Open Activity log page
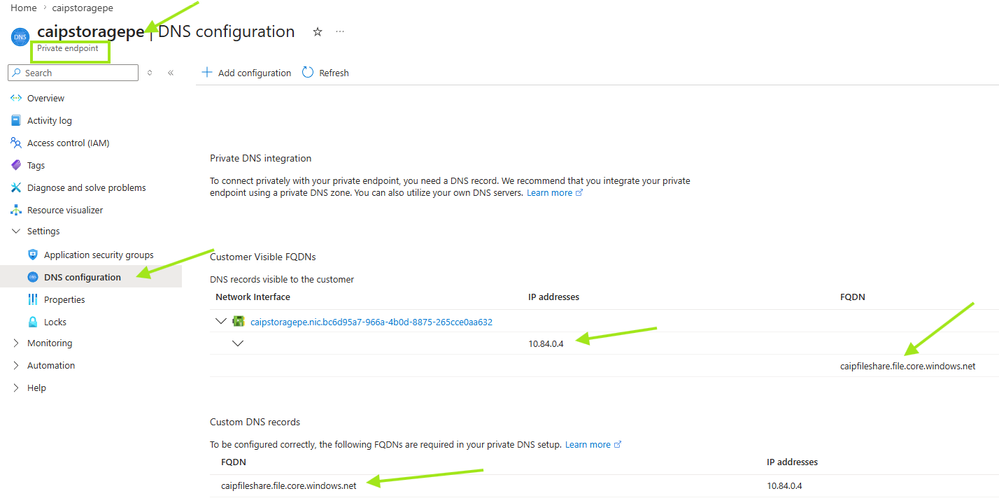 click(x=50, y=120)
